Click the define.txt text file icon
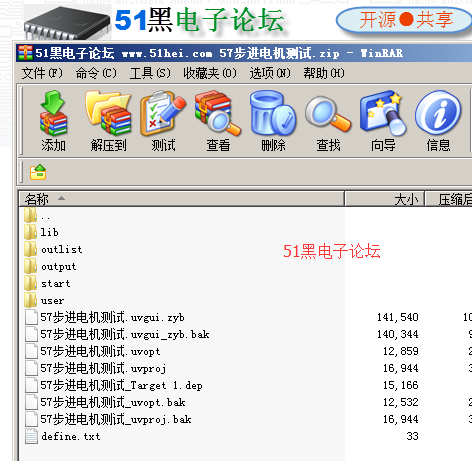 pyautogui.click(x=31, y=436)
